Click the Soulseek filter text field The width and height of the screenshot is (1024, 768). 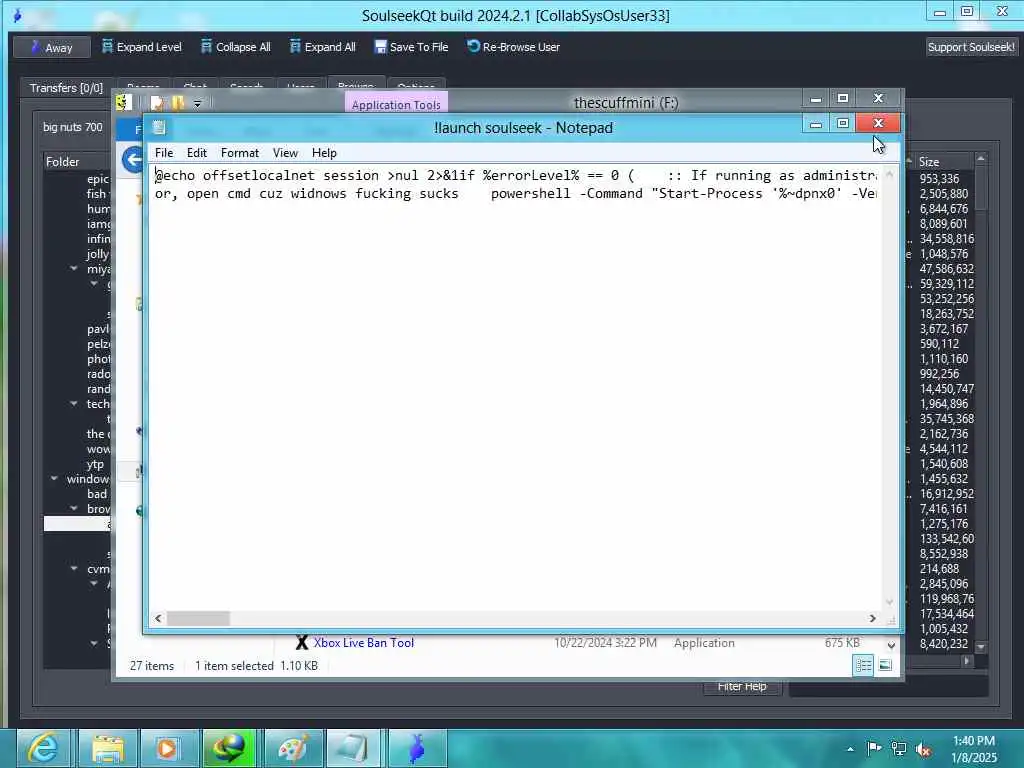(888, 687)
